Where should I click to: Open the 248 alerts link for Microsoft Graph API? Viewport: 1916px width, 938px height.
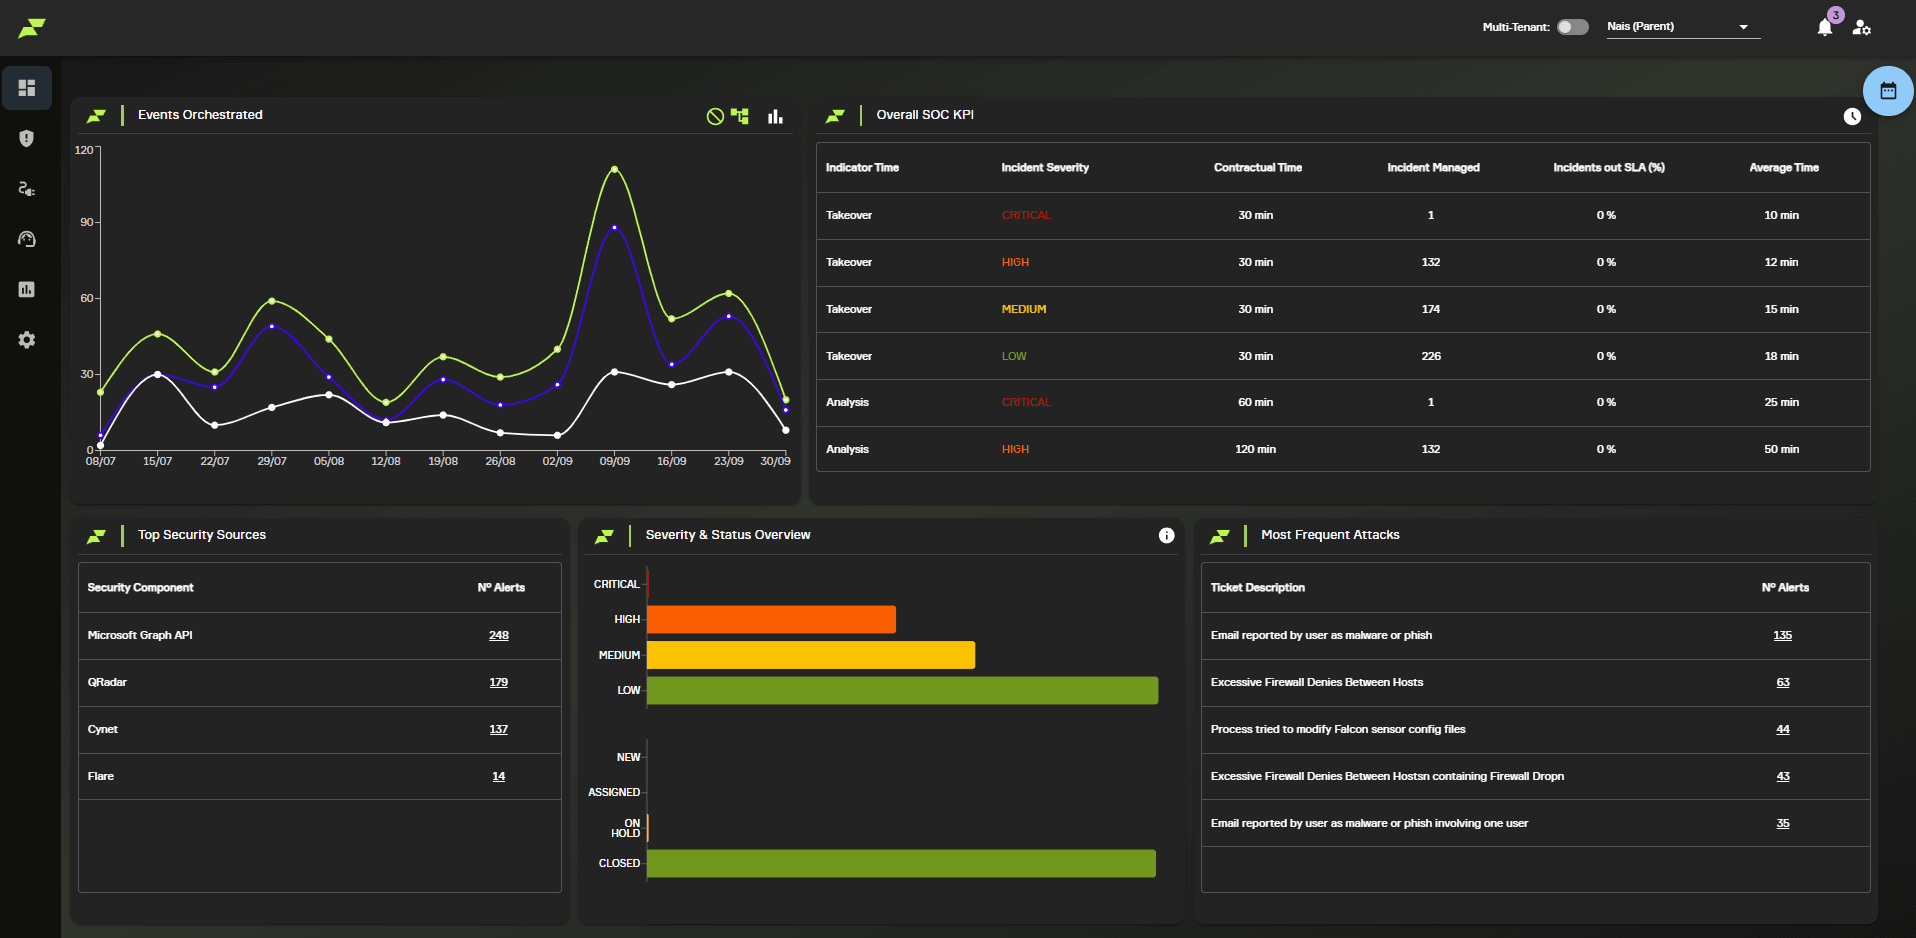coord(499,636)
